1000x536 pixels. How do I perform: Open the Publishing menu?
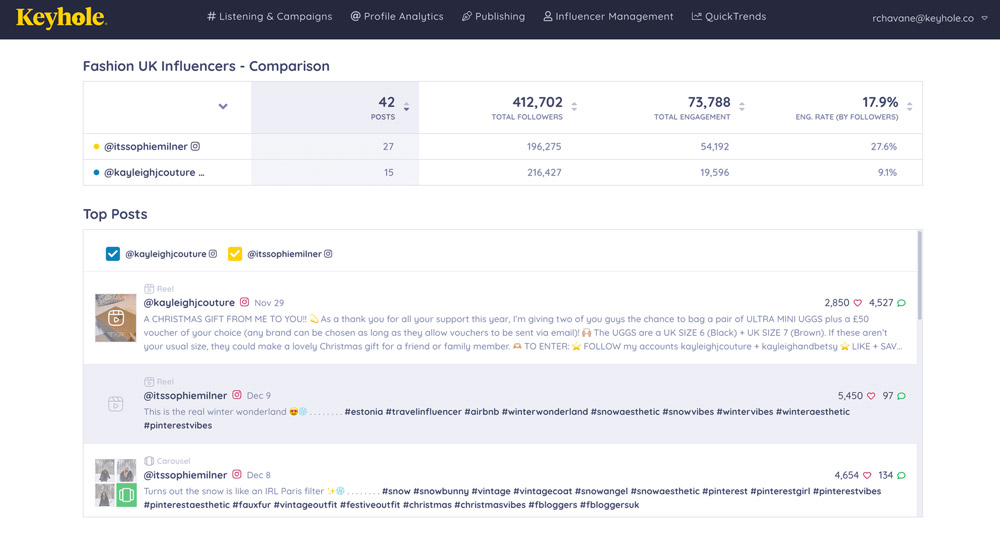[493, 17]
